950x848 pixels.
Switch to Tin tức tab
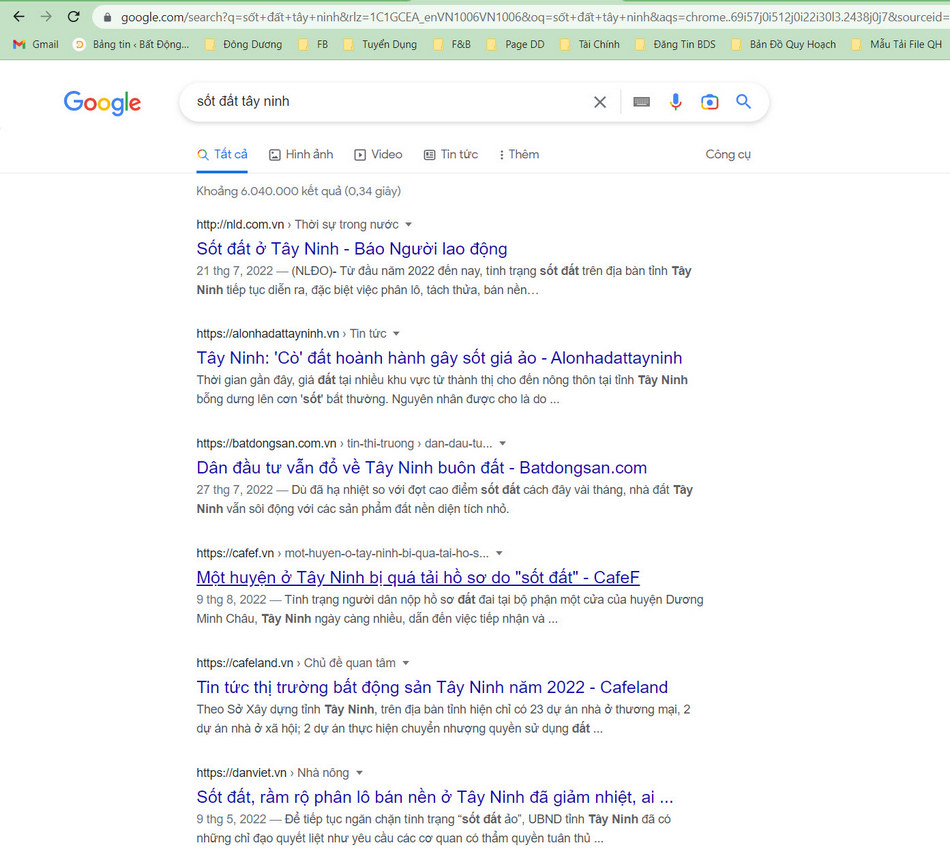click(x=451, y=154)
